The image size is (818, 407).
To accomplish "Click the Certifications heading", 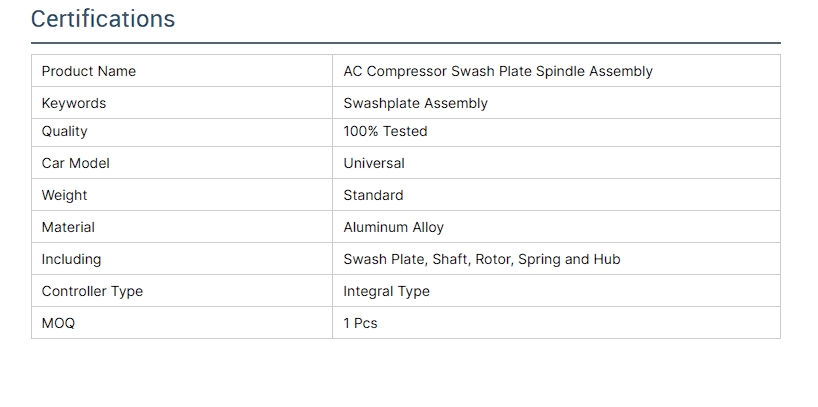I will click(x=103, y=19).
